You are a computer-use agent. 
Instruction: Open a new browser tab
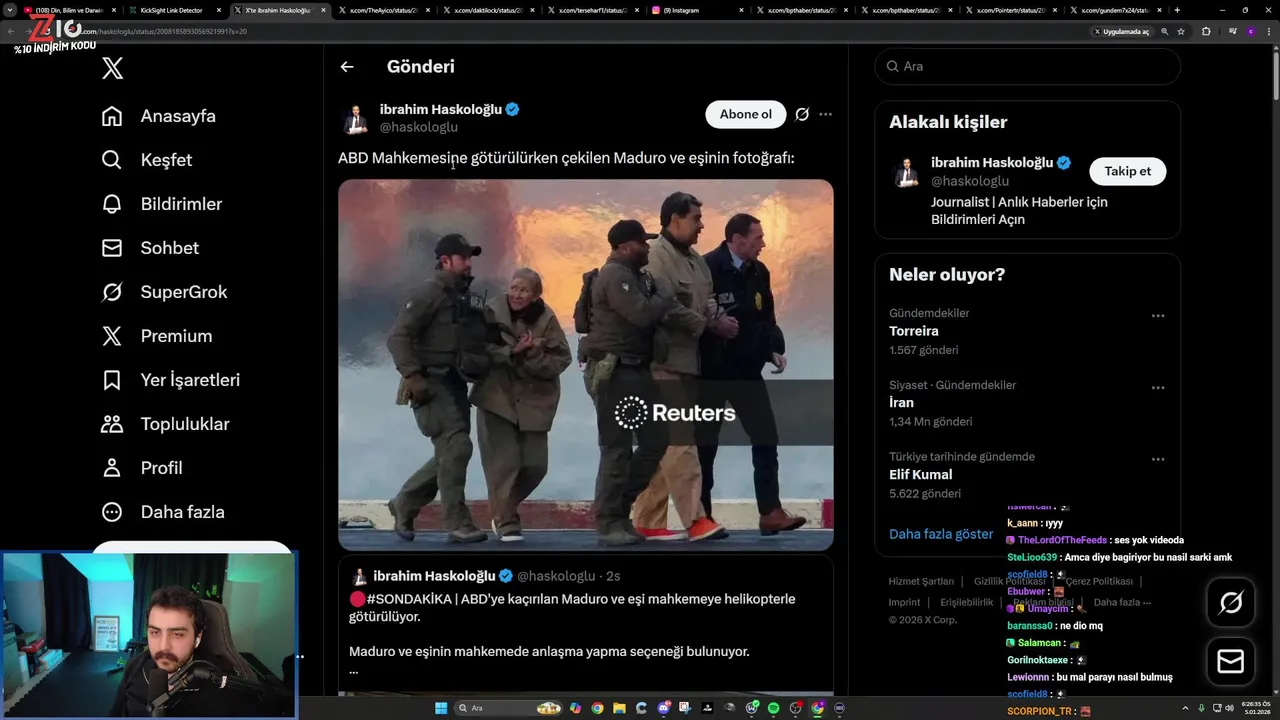1177,10
